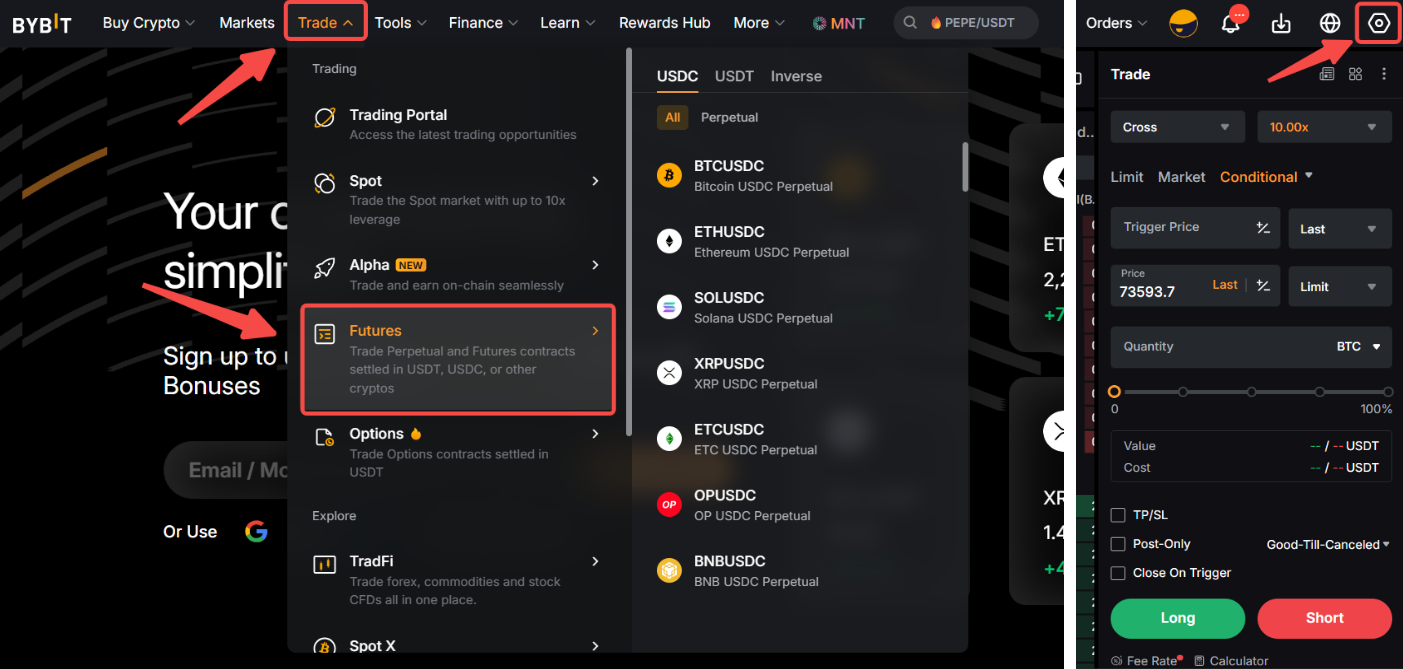Open the language globe icon
The height and width of the screenshot is (669, 1403).
(1330, 24)
